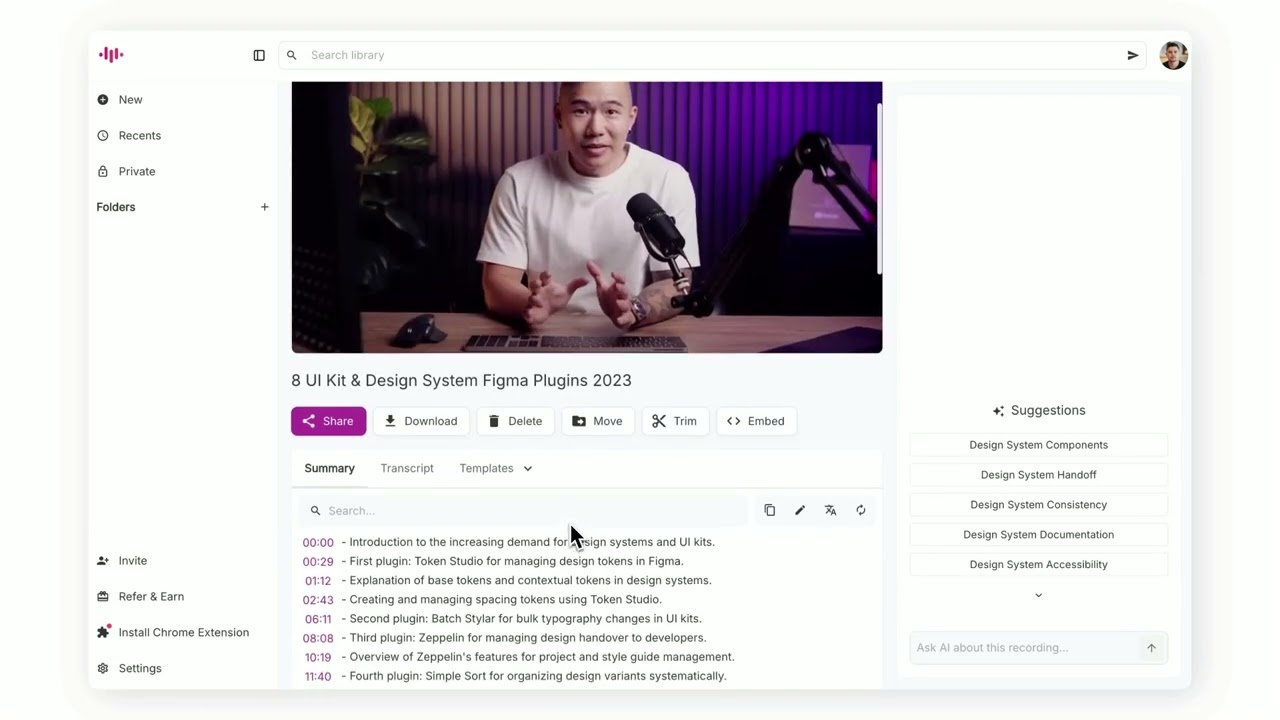This screenshot has height=720, width=1280.
Task: Open the Refer & Earn page
Action: click(151, 596)
